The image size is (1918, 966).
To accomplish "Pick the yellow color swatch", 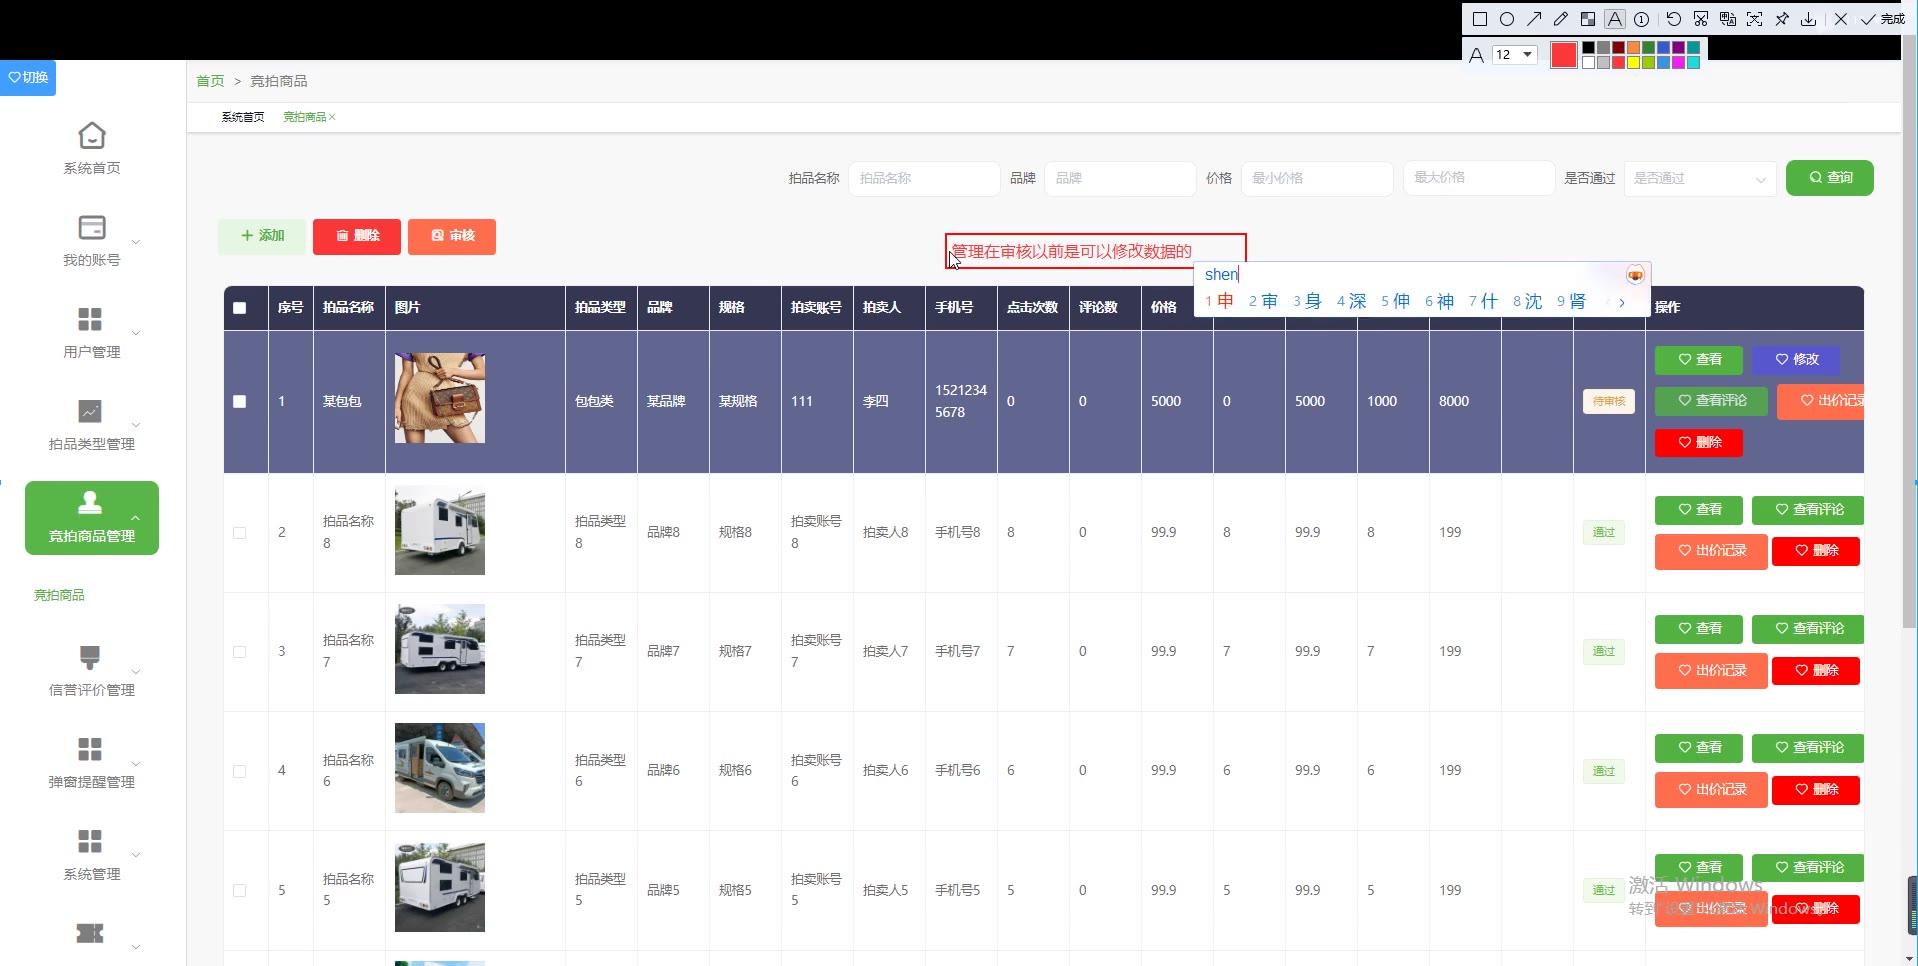I will [1633, 63].
